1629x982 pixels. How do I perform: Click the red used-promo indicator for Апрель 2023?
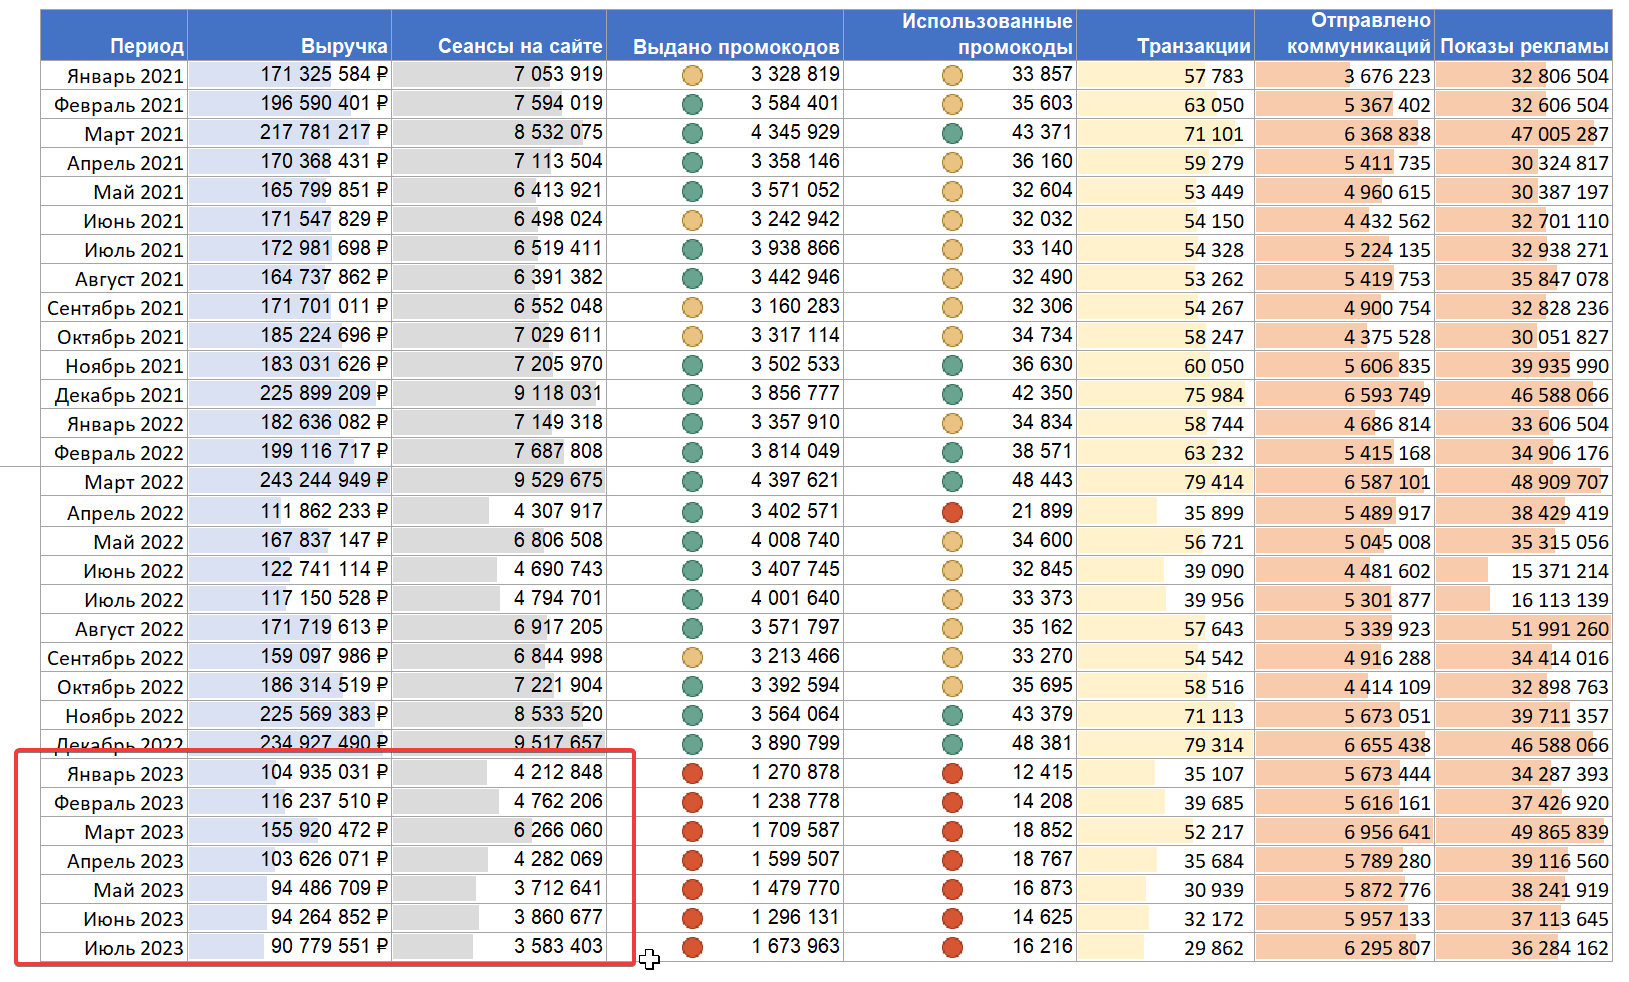tap(952, 861)
